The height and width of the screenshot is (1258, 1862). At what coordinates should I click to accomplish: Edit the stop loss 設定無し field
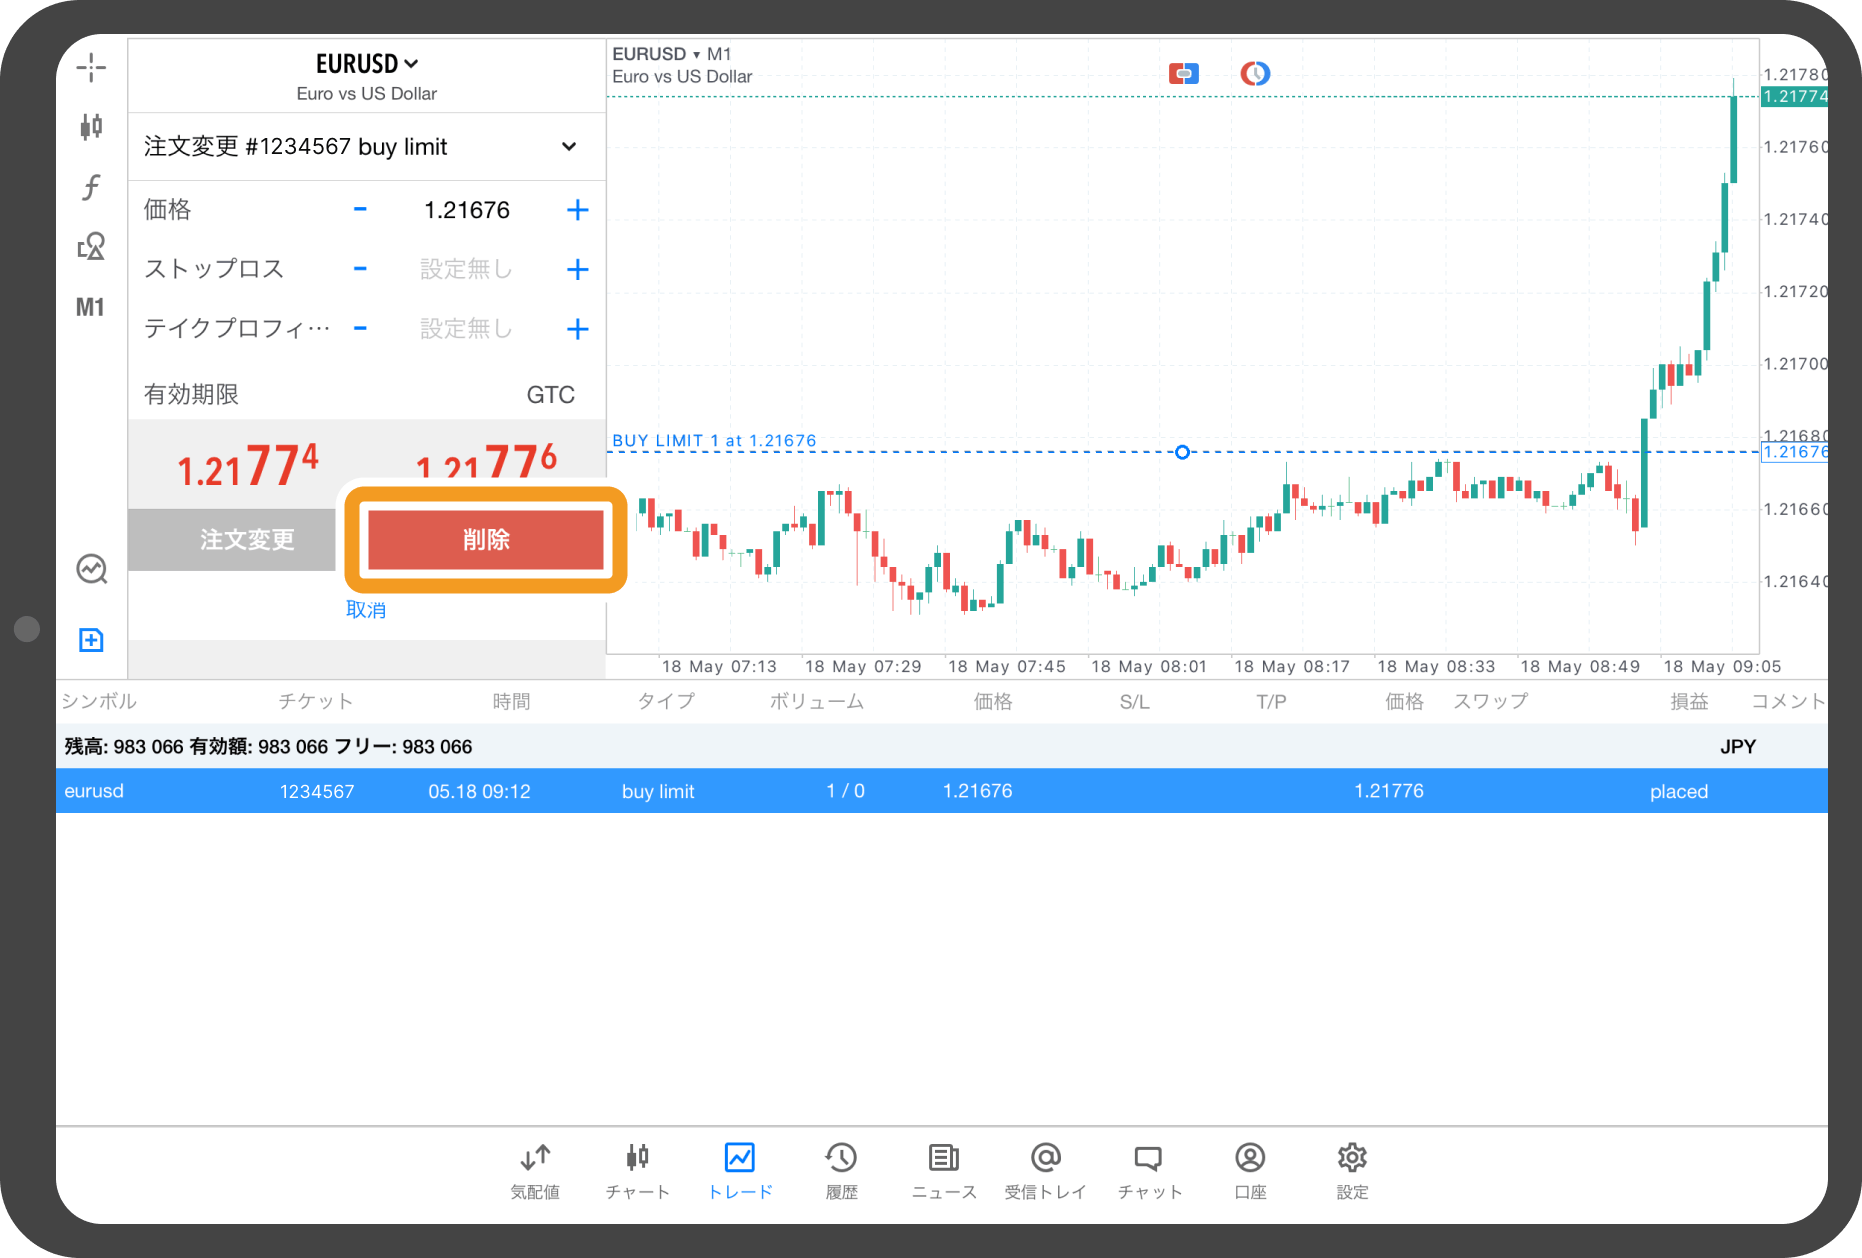coord(466,269)
